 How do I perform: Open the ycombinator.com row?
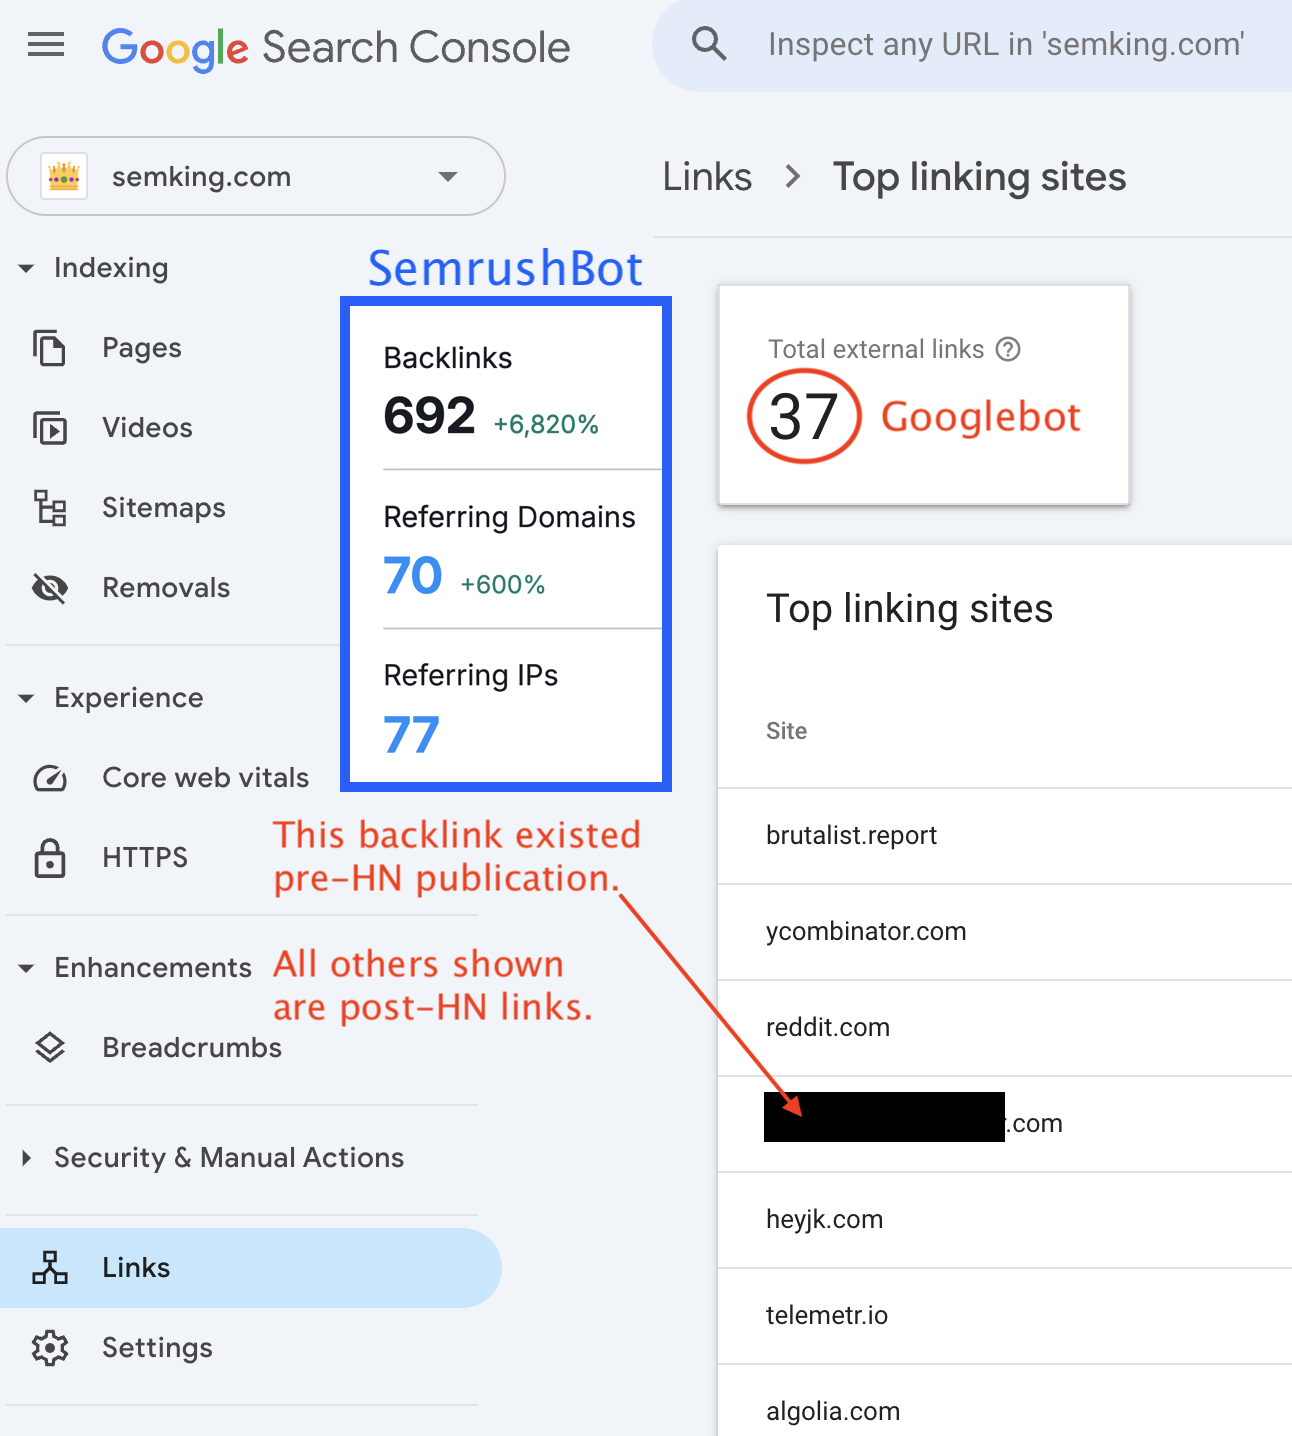(x=1005, y=932)
